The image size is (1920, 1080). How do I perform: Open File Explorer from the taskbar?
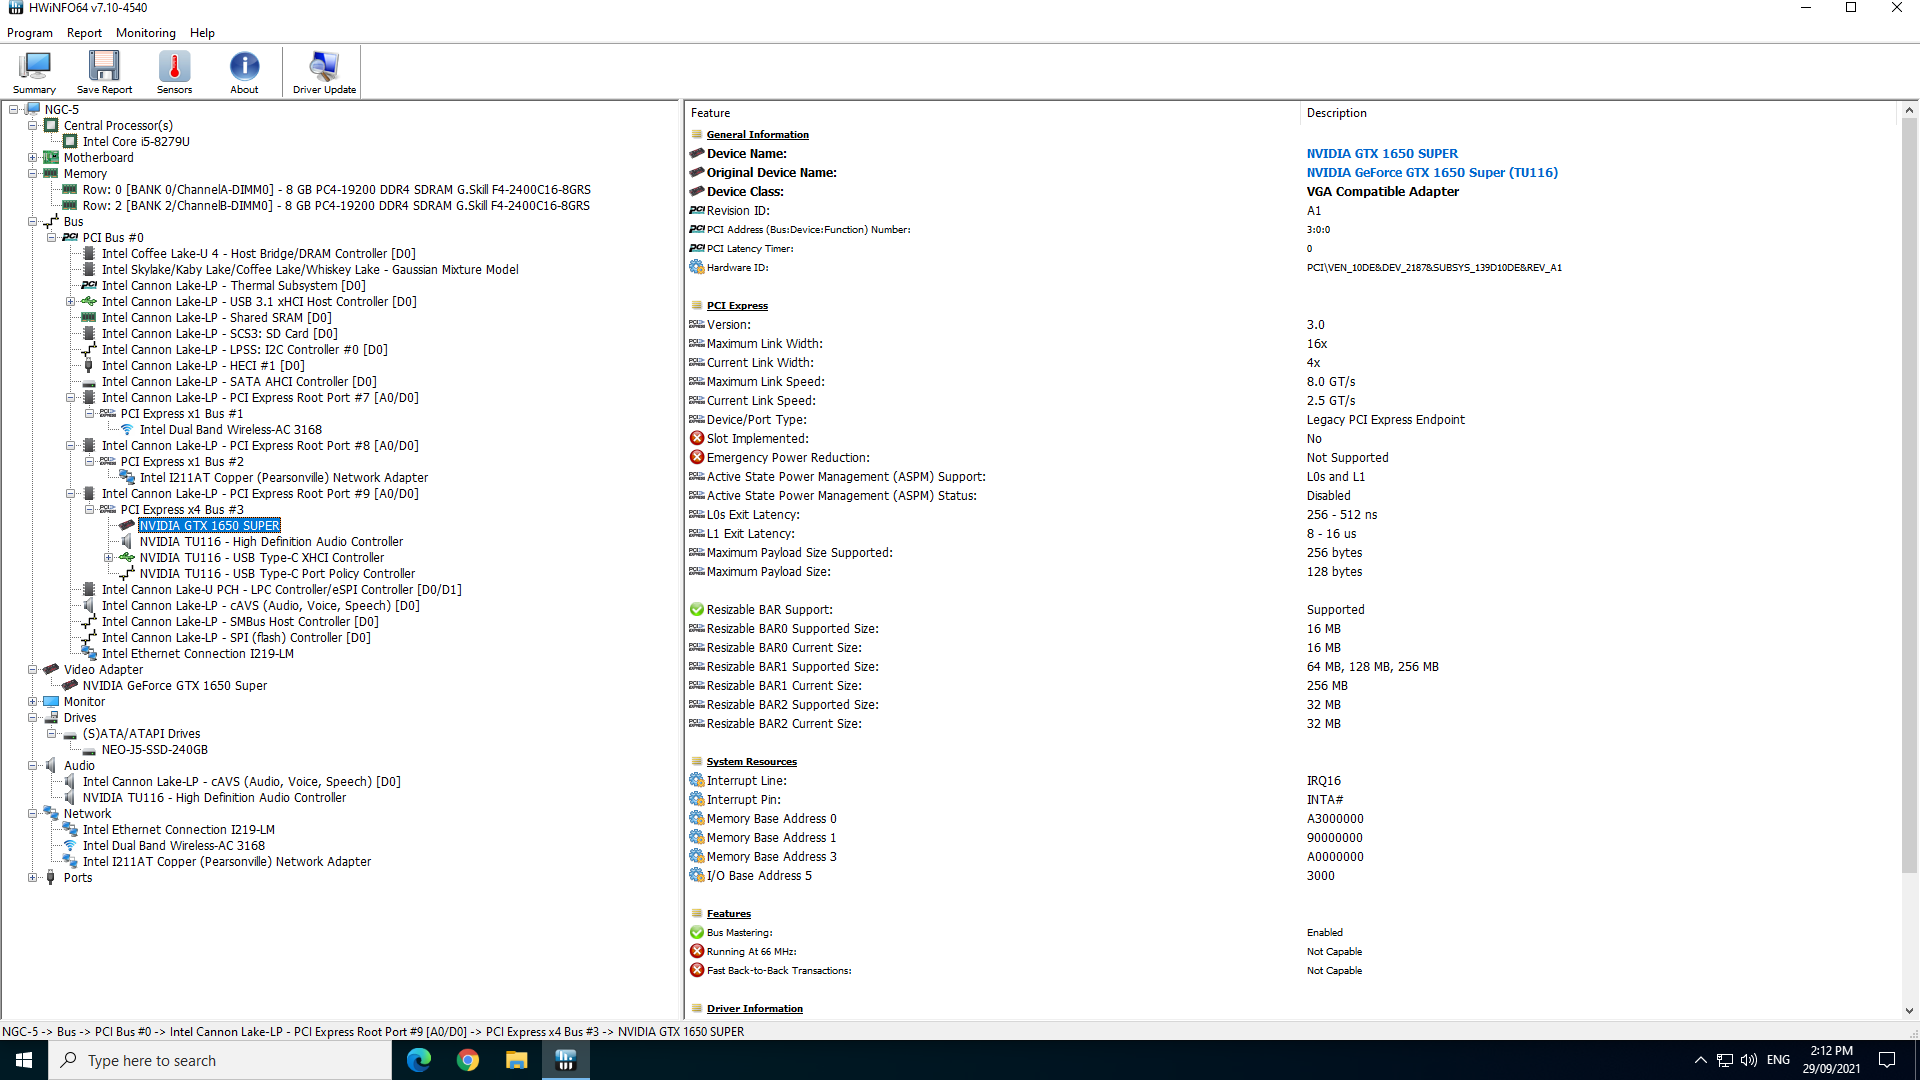[517, 1060]
